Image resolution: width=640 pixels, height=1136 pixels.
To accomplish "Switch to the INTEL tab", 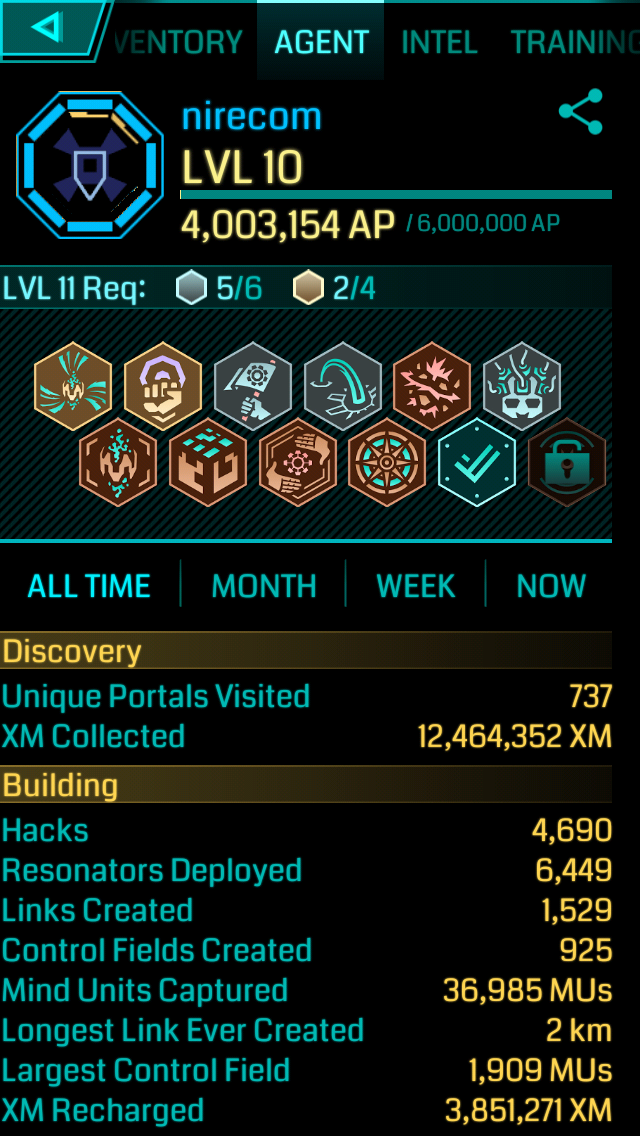I will (x=439, y=42).
